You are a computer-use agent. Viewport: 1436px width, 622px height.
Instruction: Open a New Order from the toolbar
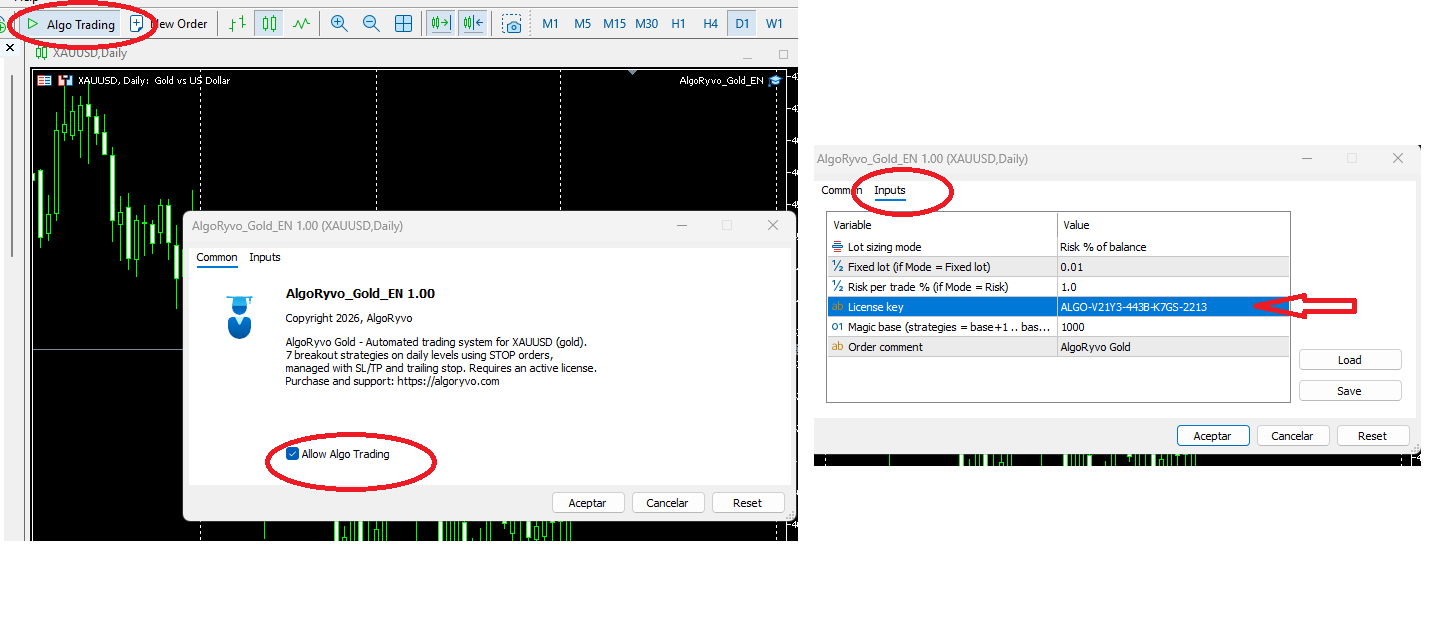(x=169, y=24)
